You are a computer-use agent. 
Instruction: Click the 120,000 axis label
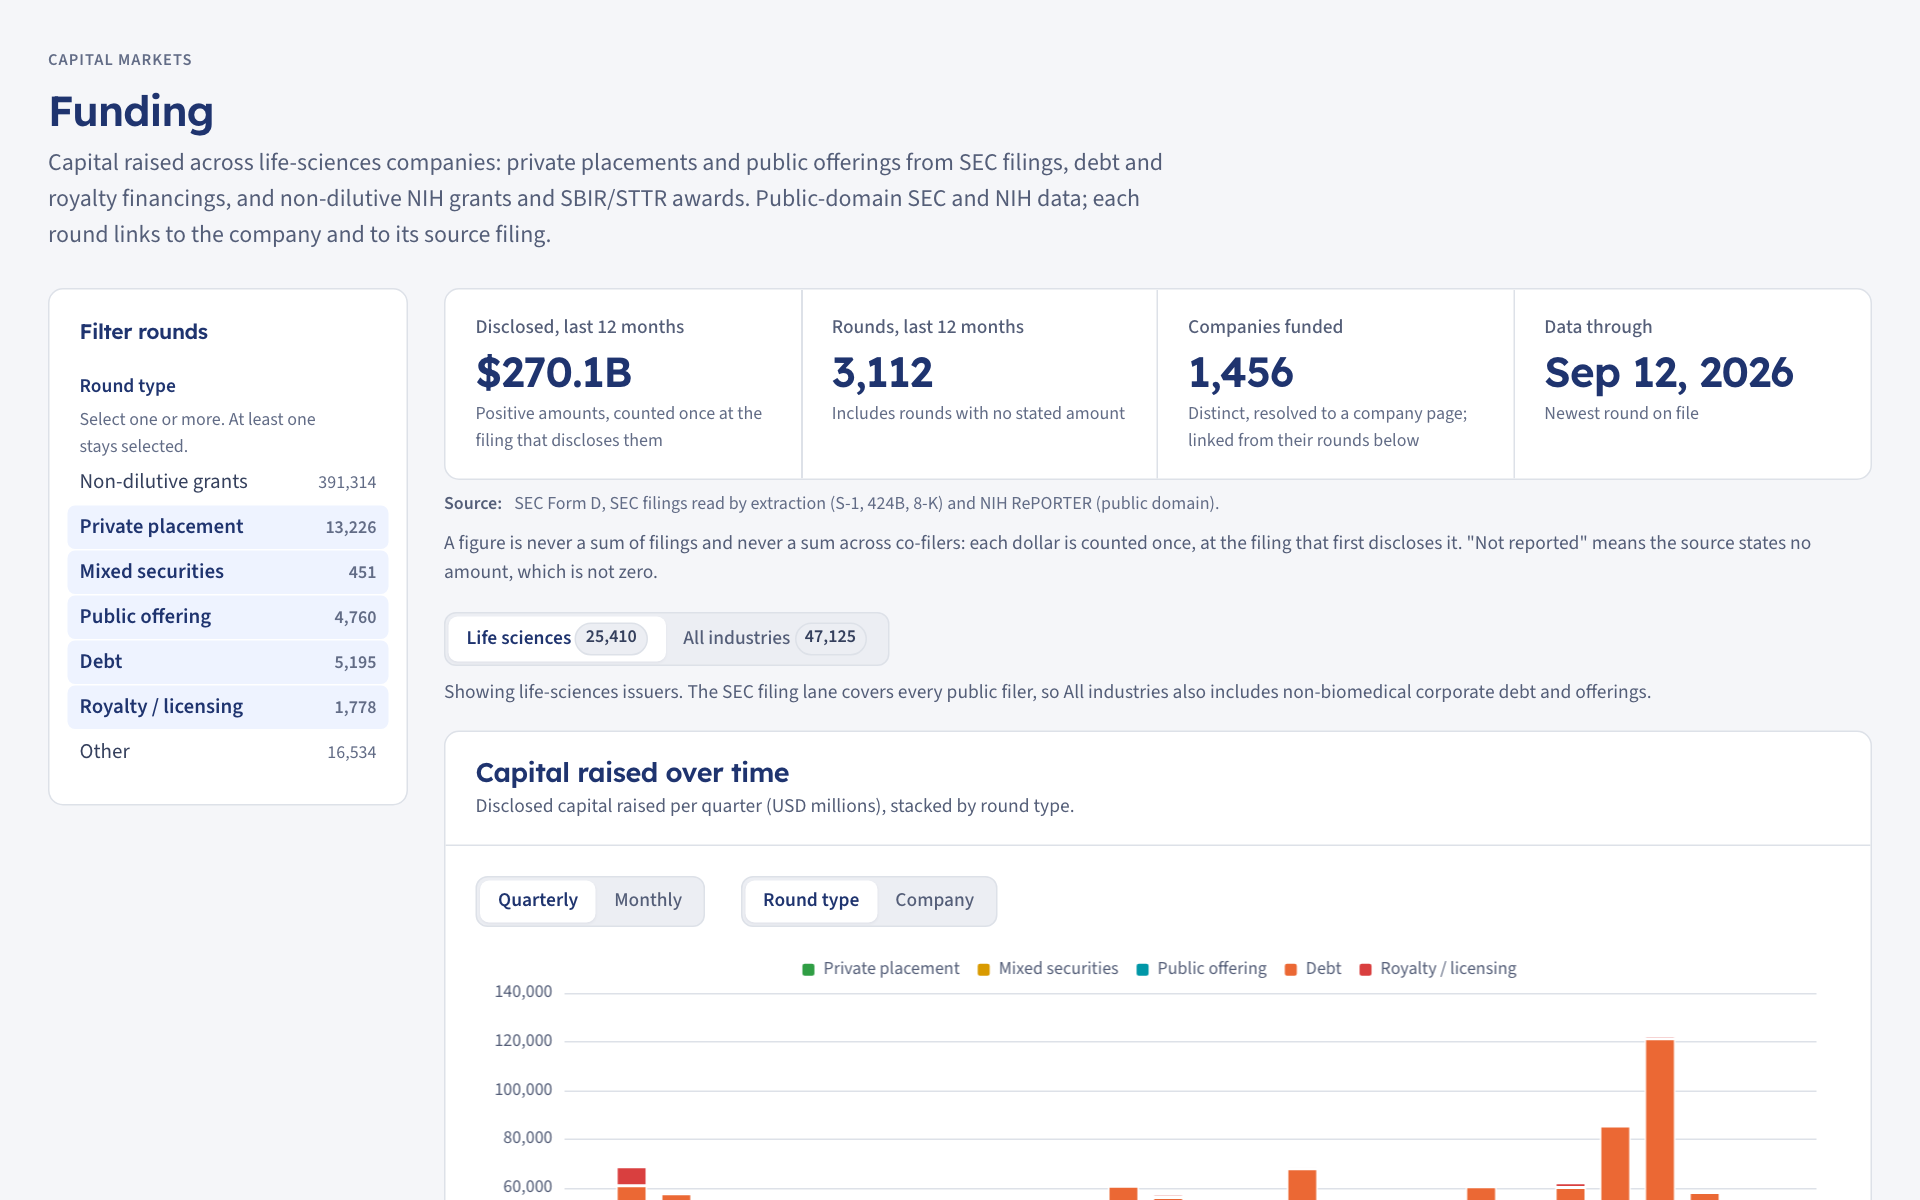[523, 1041]
